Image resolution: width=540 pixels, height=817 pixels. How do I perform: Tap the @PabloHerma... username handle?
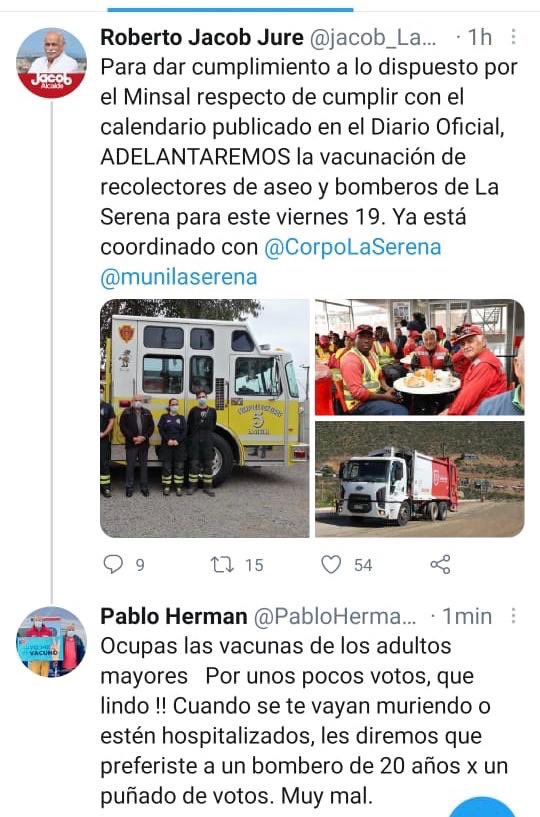pos(335,616)
